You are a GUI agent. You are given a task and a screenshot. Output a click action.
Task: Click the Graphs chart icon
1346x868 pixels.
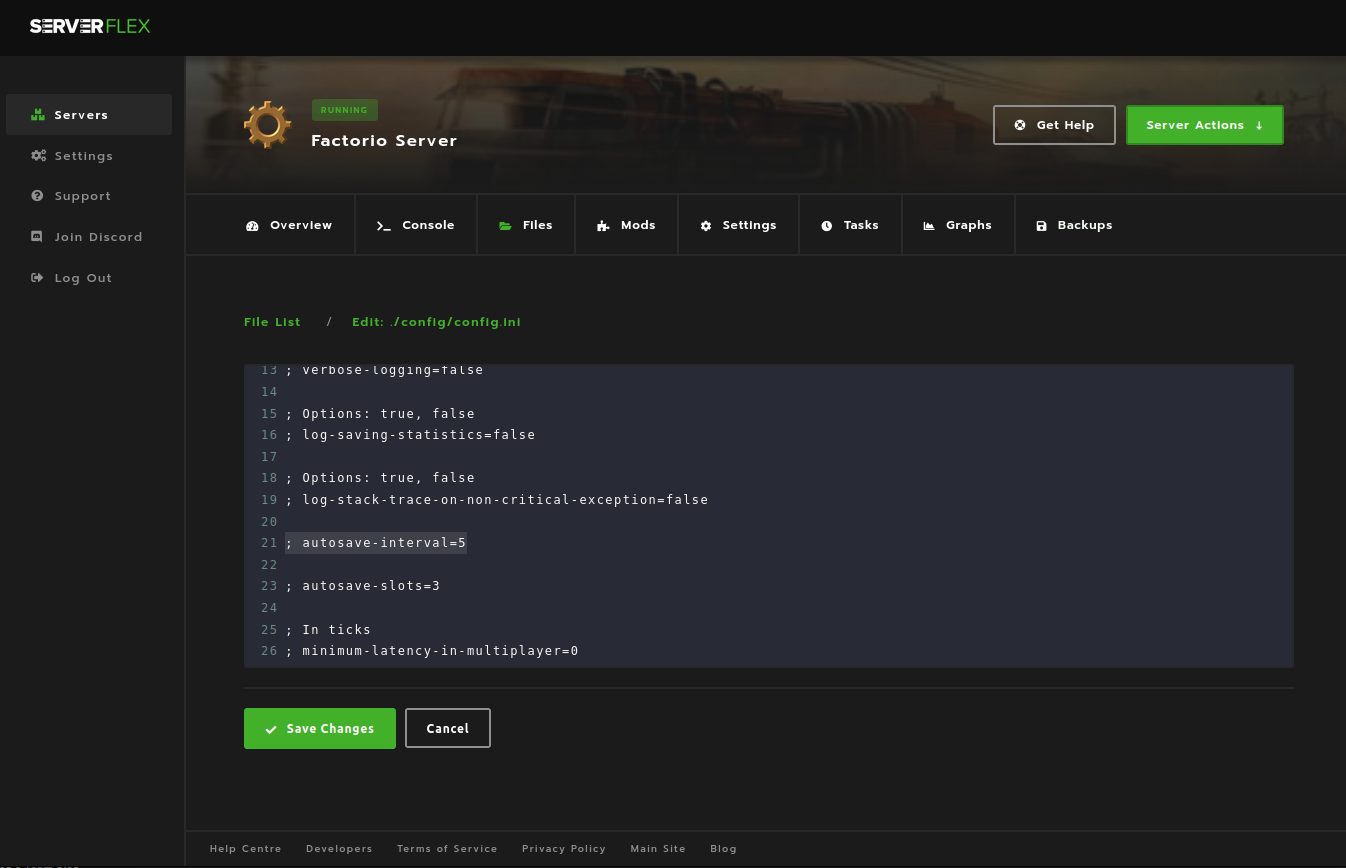[929, 226]
